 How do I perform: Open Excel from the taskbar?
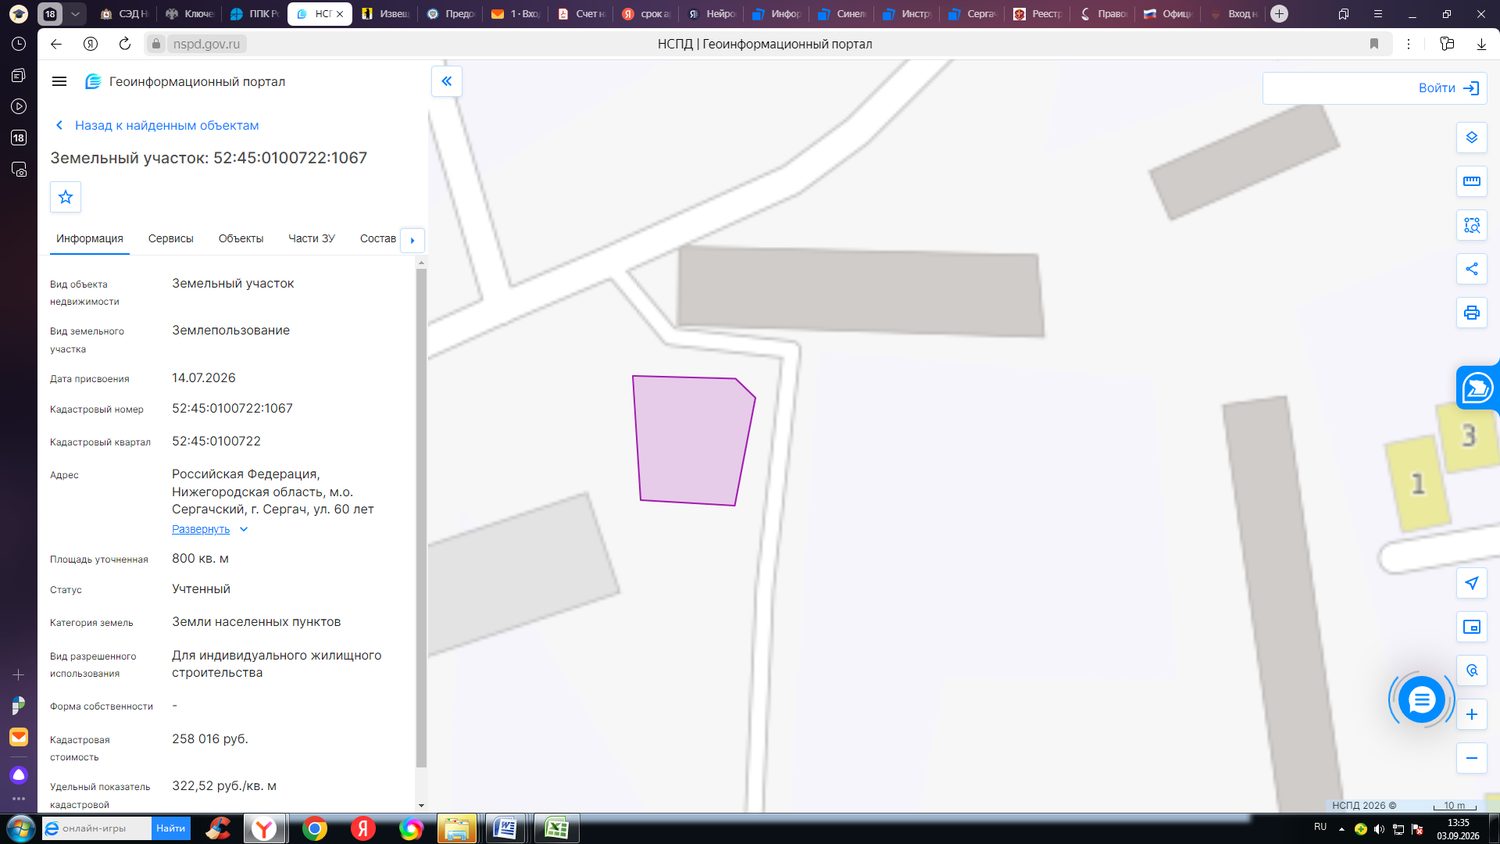point(556,828)
